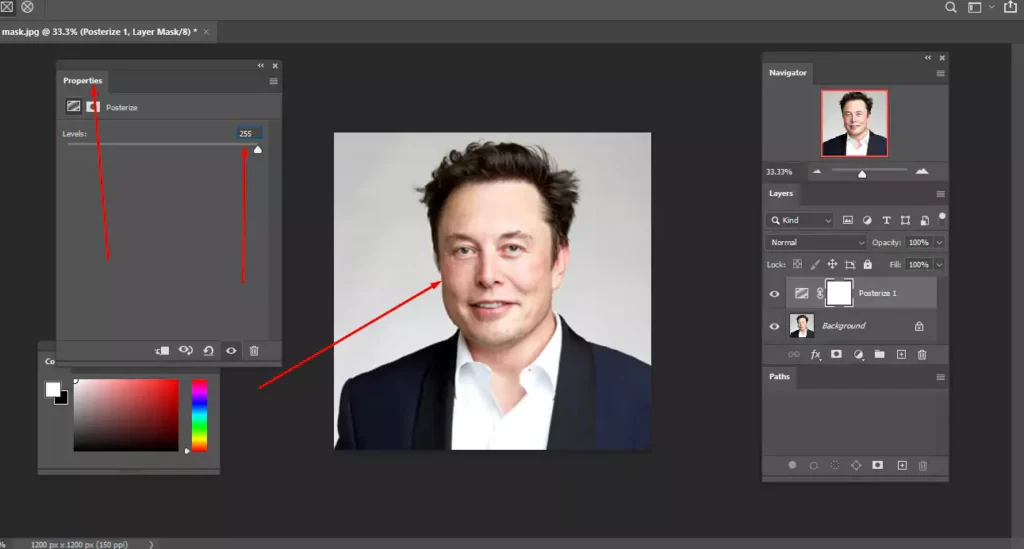Toggle layer filtering switch on or off
Viewport: 1024px width, 549px height.
point(942,218)
